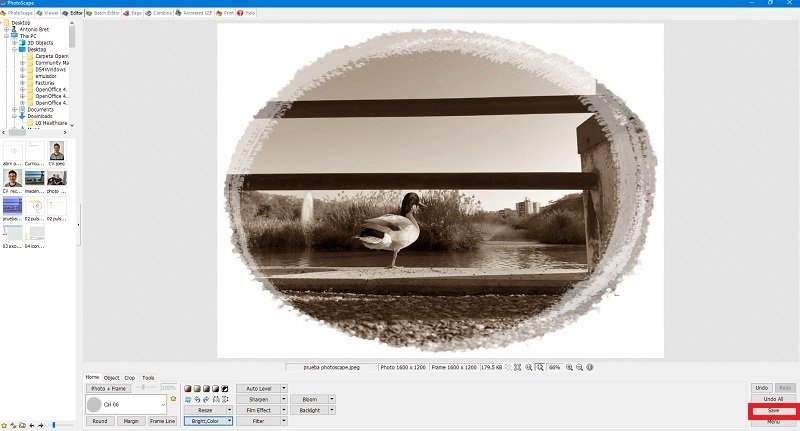Open the Combine tab
800x431 pixels.
click(159, 13)
